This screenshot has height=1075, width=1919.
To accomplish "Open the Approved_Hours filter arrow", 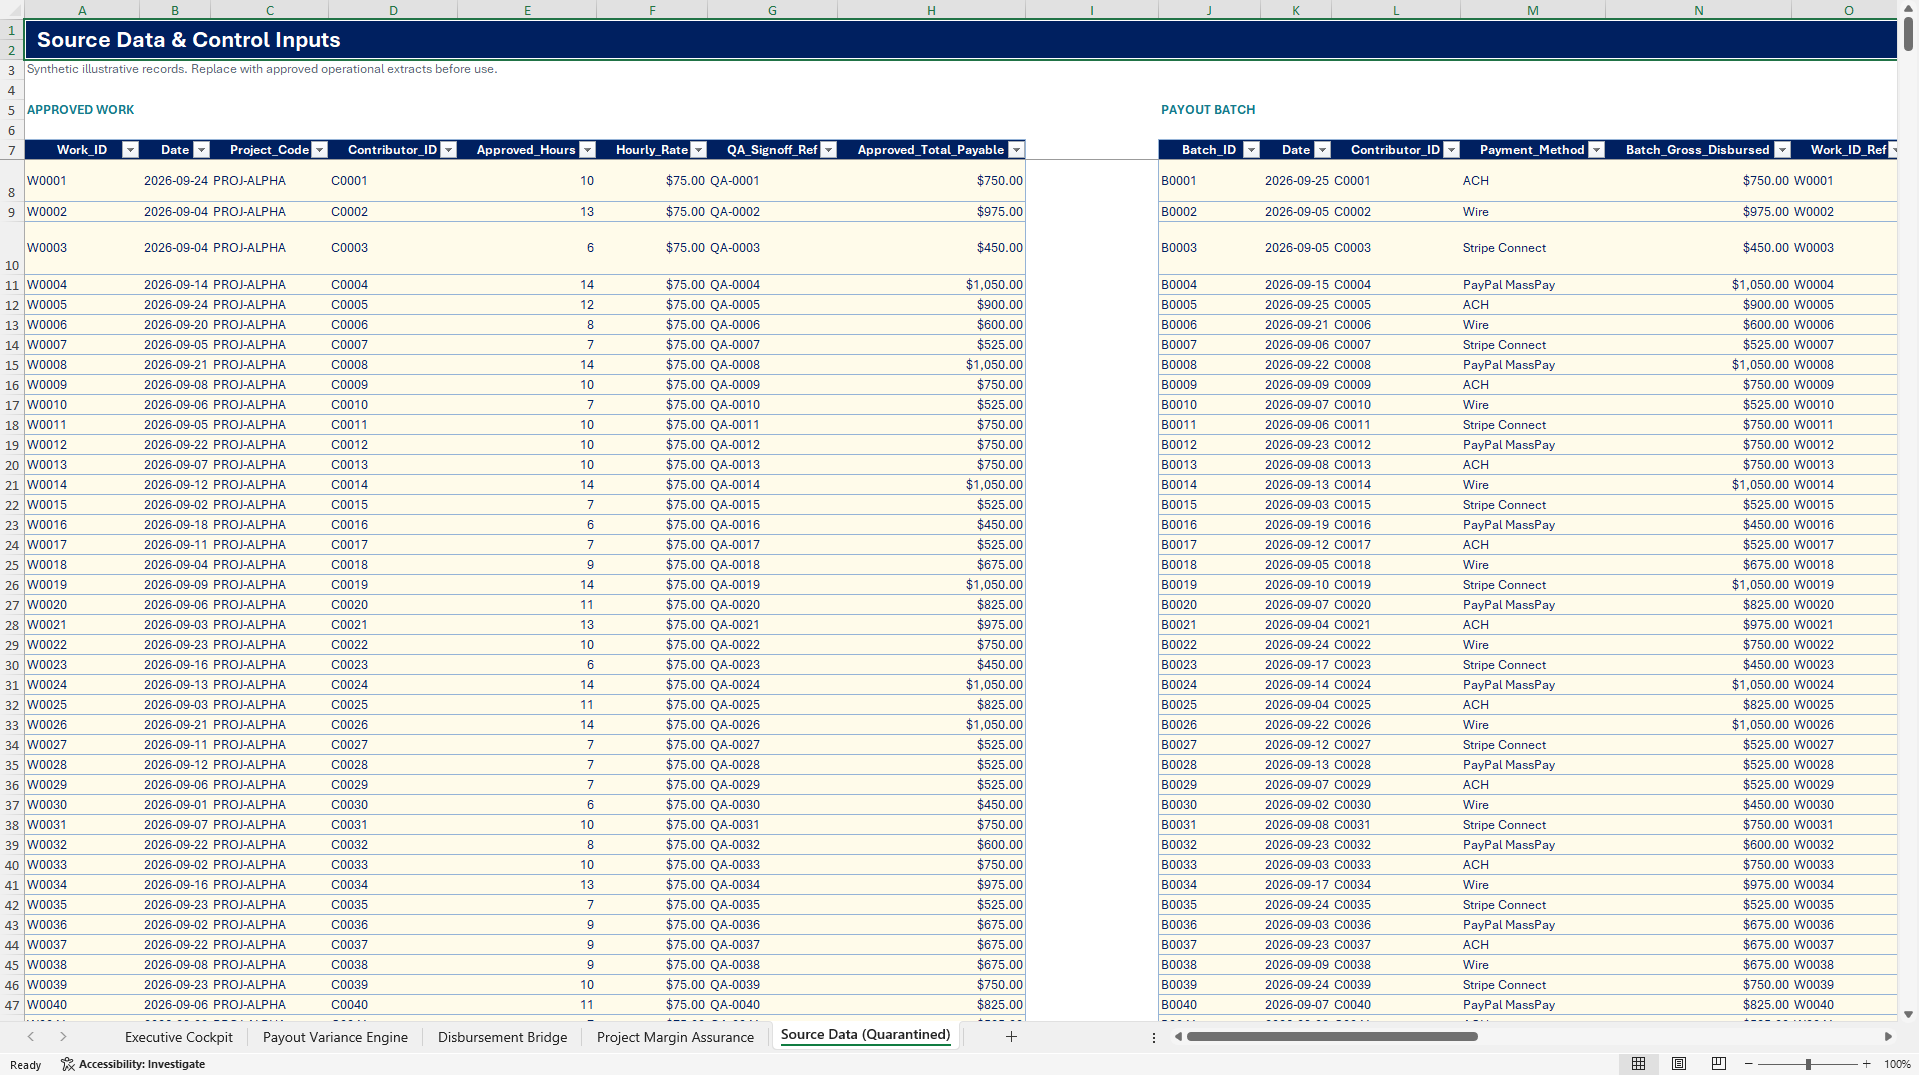I will (588, 150).
